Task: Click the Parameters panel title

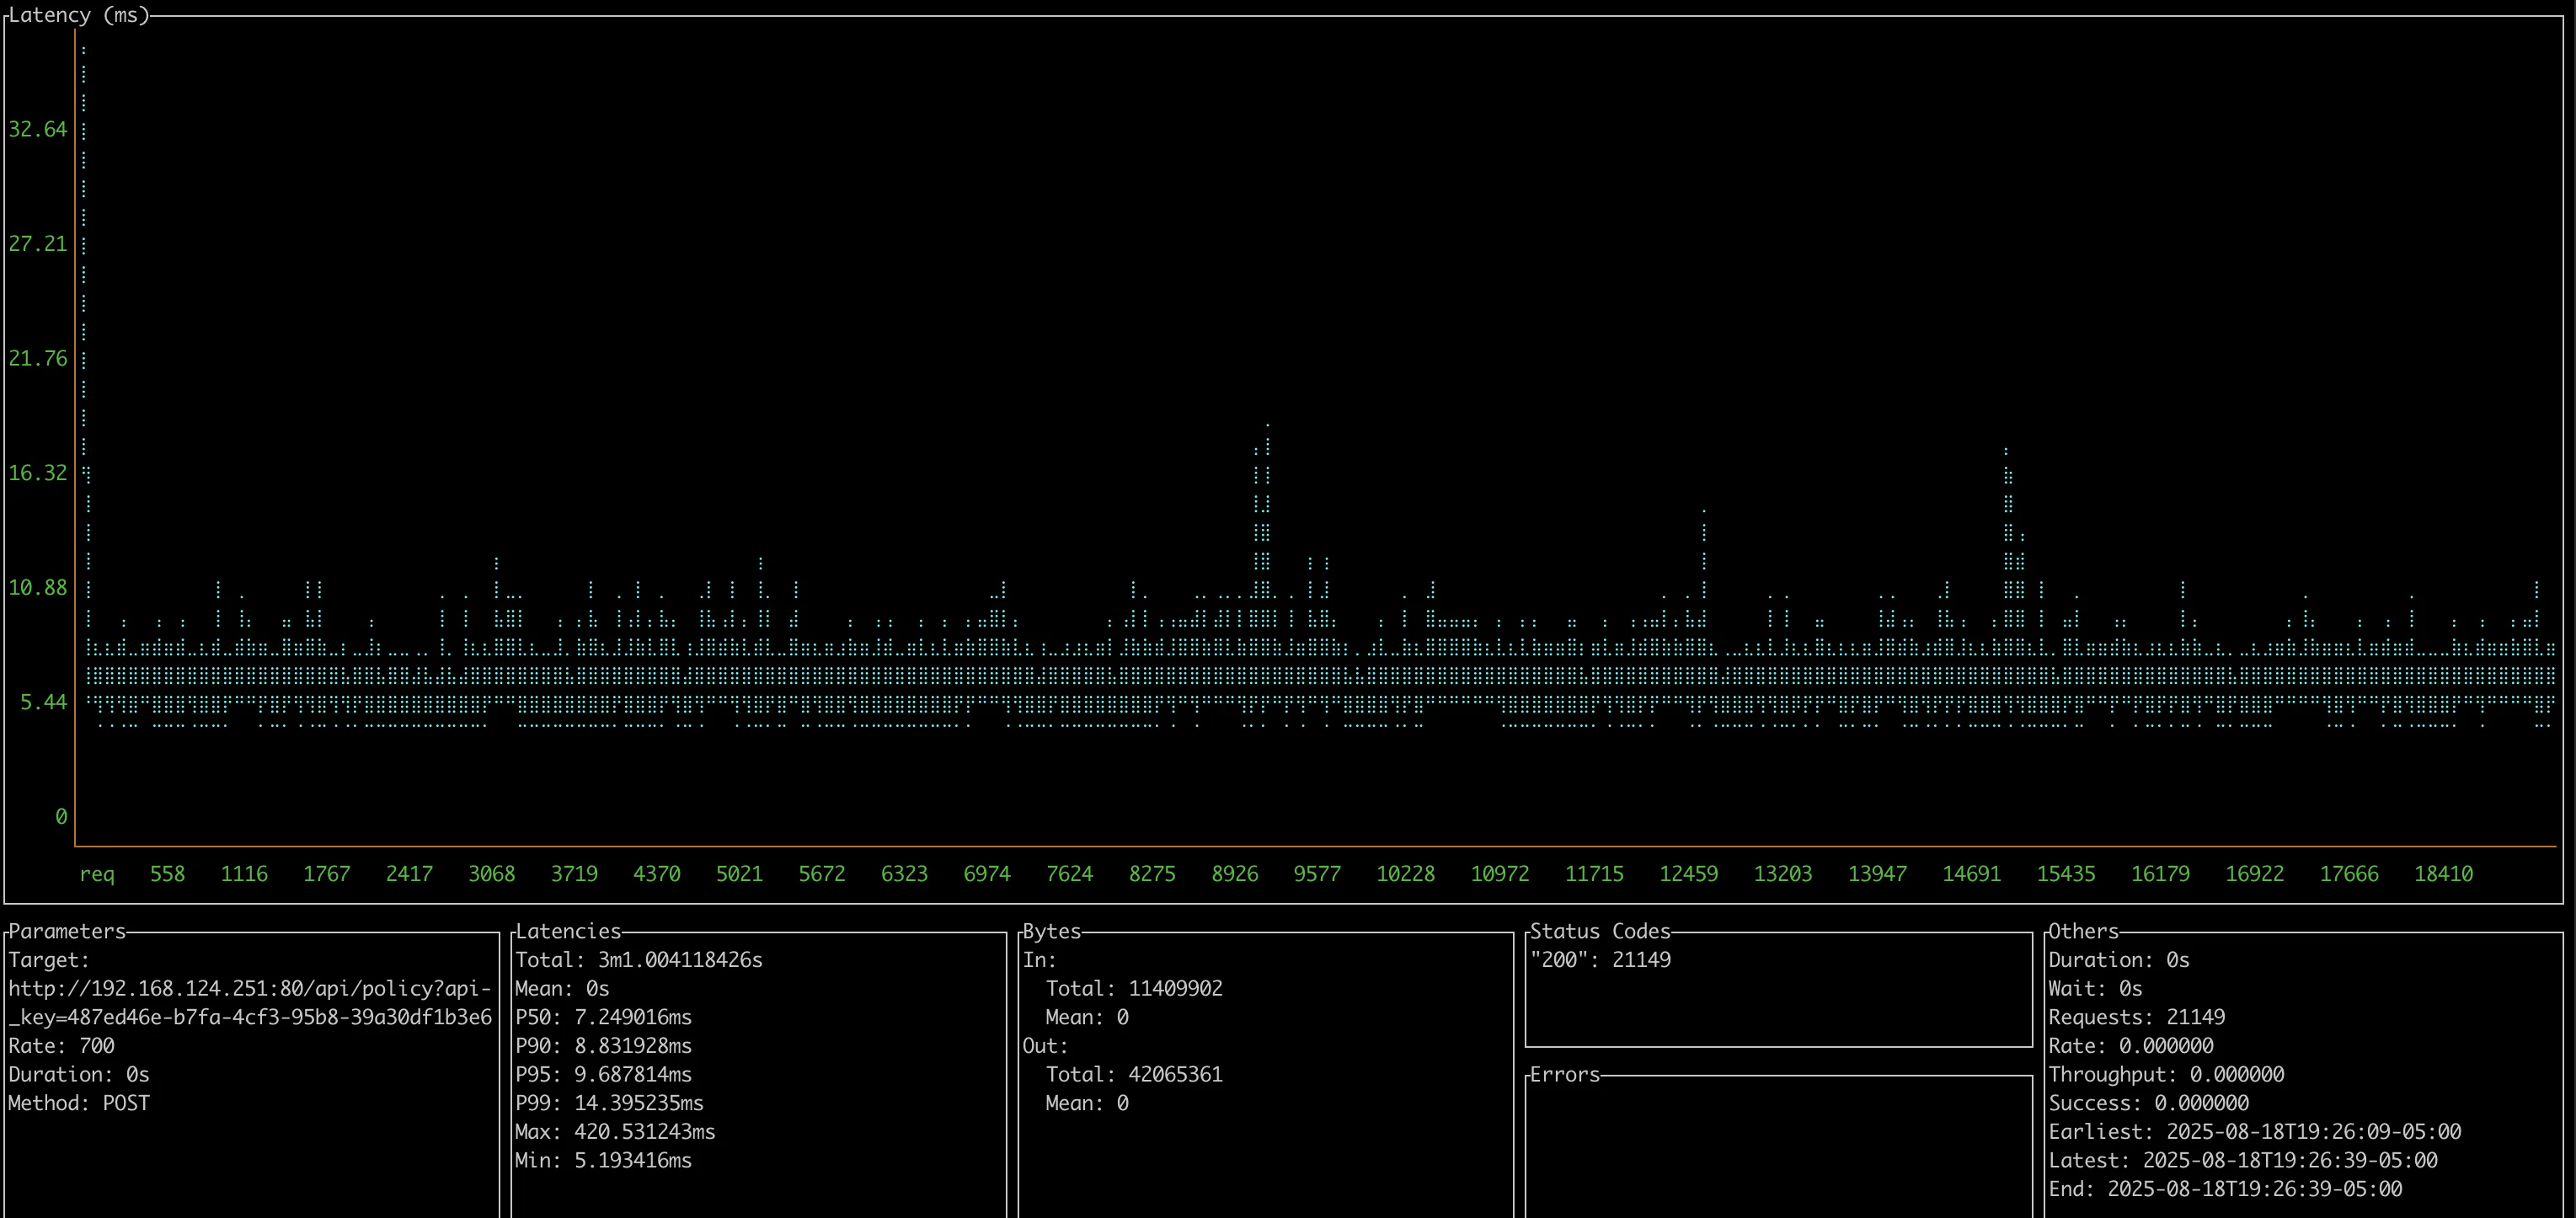Action: click(x=67, y=932)
